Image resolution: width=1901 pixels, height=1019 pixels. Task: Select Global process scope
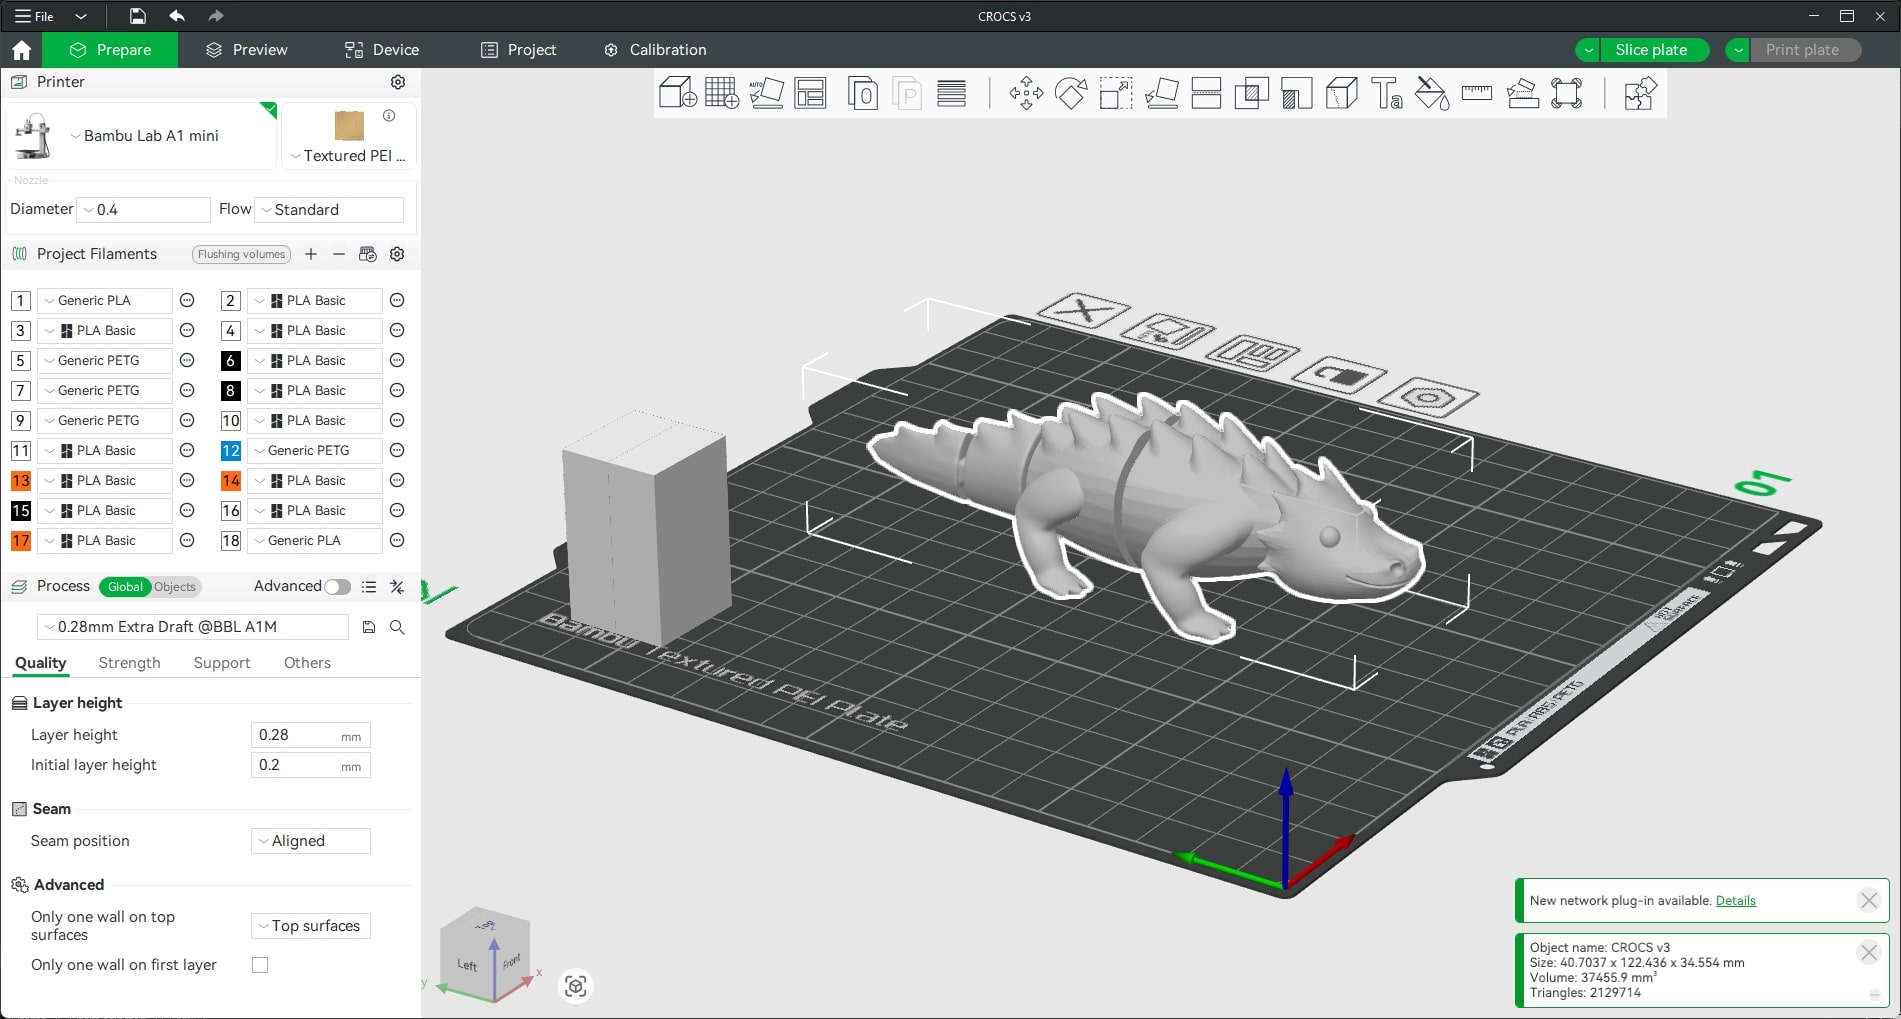pos(125,587)
